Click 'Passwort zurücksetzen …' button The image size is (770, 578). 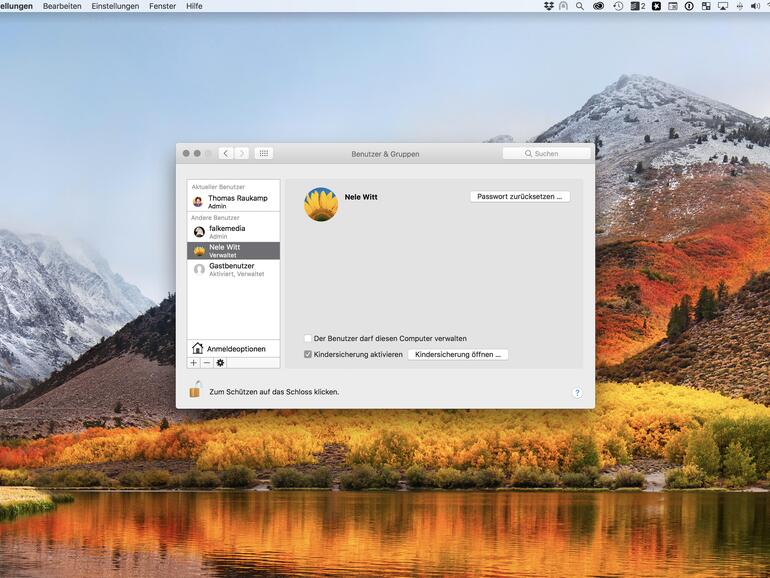[x=519, y=197]
